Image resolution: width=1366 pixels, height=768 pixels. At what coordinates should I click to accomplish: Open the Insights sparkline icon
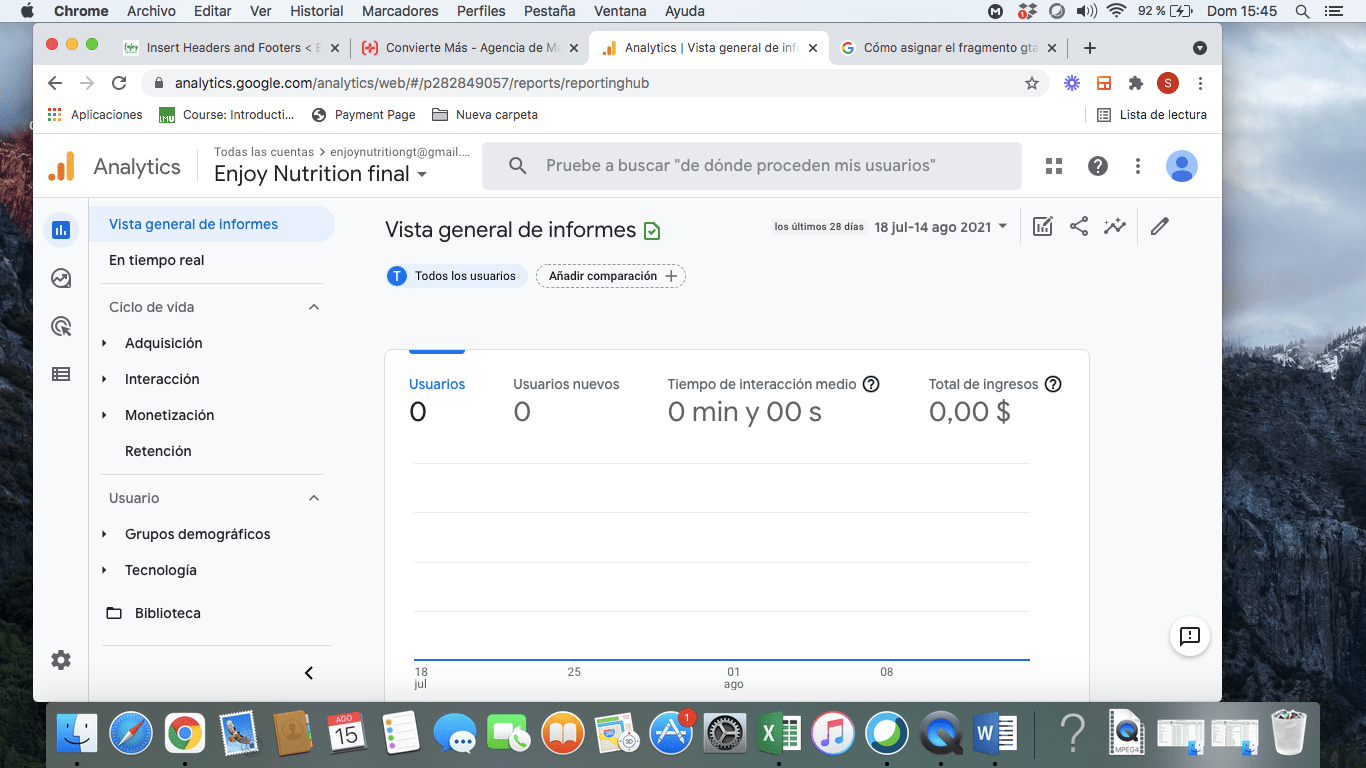pyautogui.click(x=1115, y=226)
